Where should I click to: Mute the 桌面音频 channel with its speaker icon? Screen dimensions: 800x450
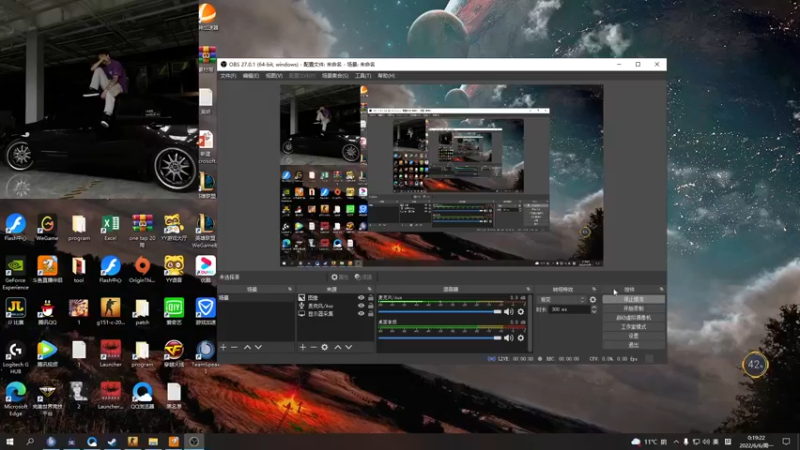(509, 338)
